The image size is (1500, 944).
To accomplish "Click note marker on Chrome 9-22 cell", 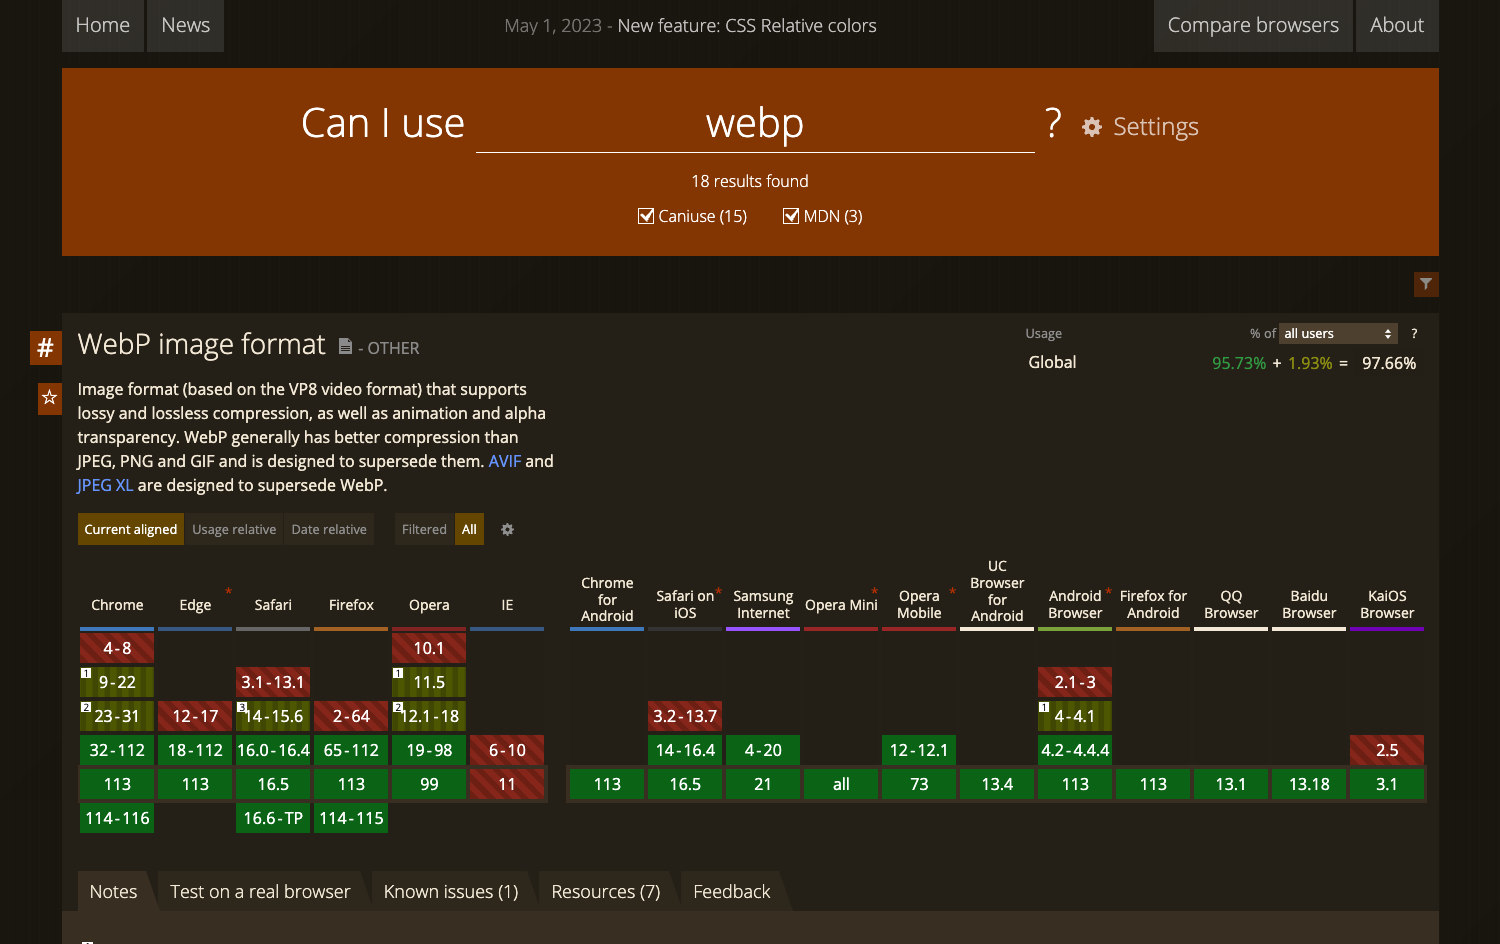I will [87, 673].
